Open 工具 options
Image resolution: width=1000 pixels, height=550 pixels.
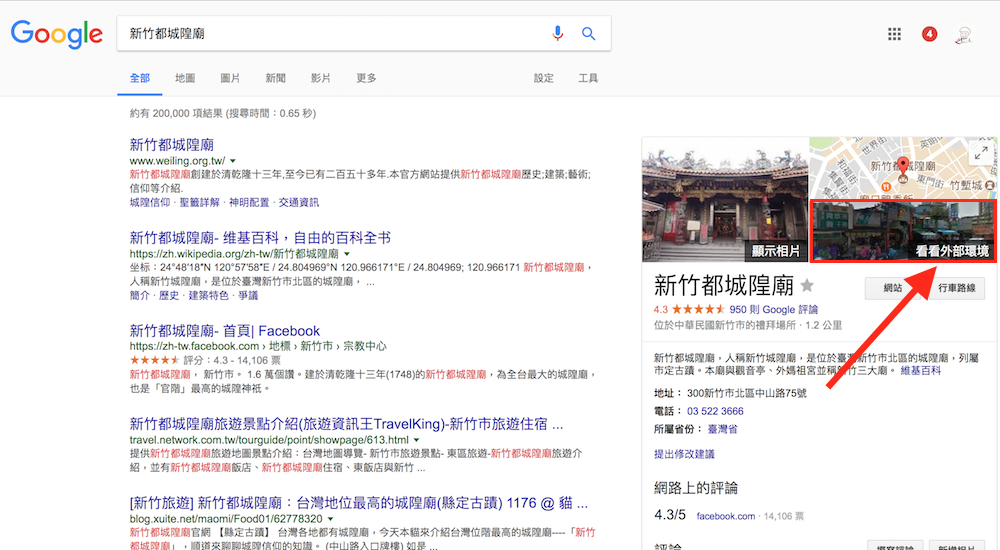tap(588, 78)
